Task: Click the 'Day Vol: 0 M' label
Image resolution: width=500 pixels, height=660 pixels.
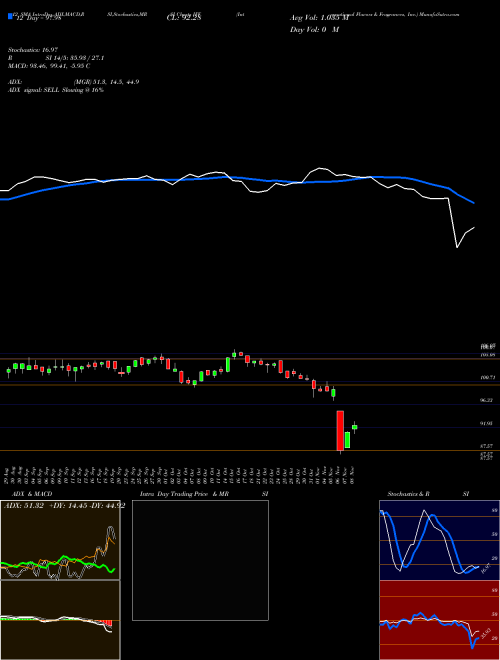Action: click(314, 30)
